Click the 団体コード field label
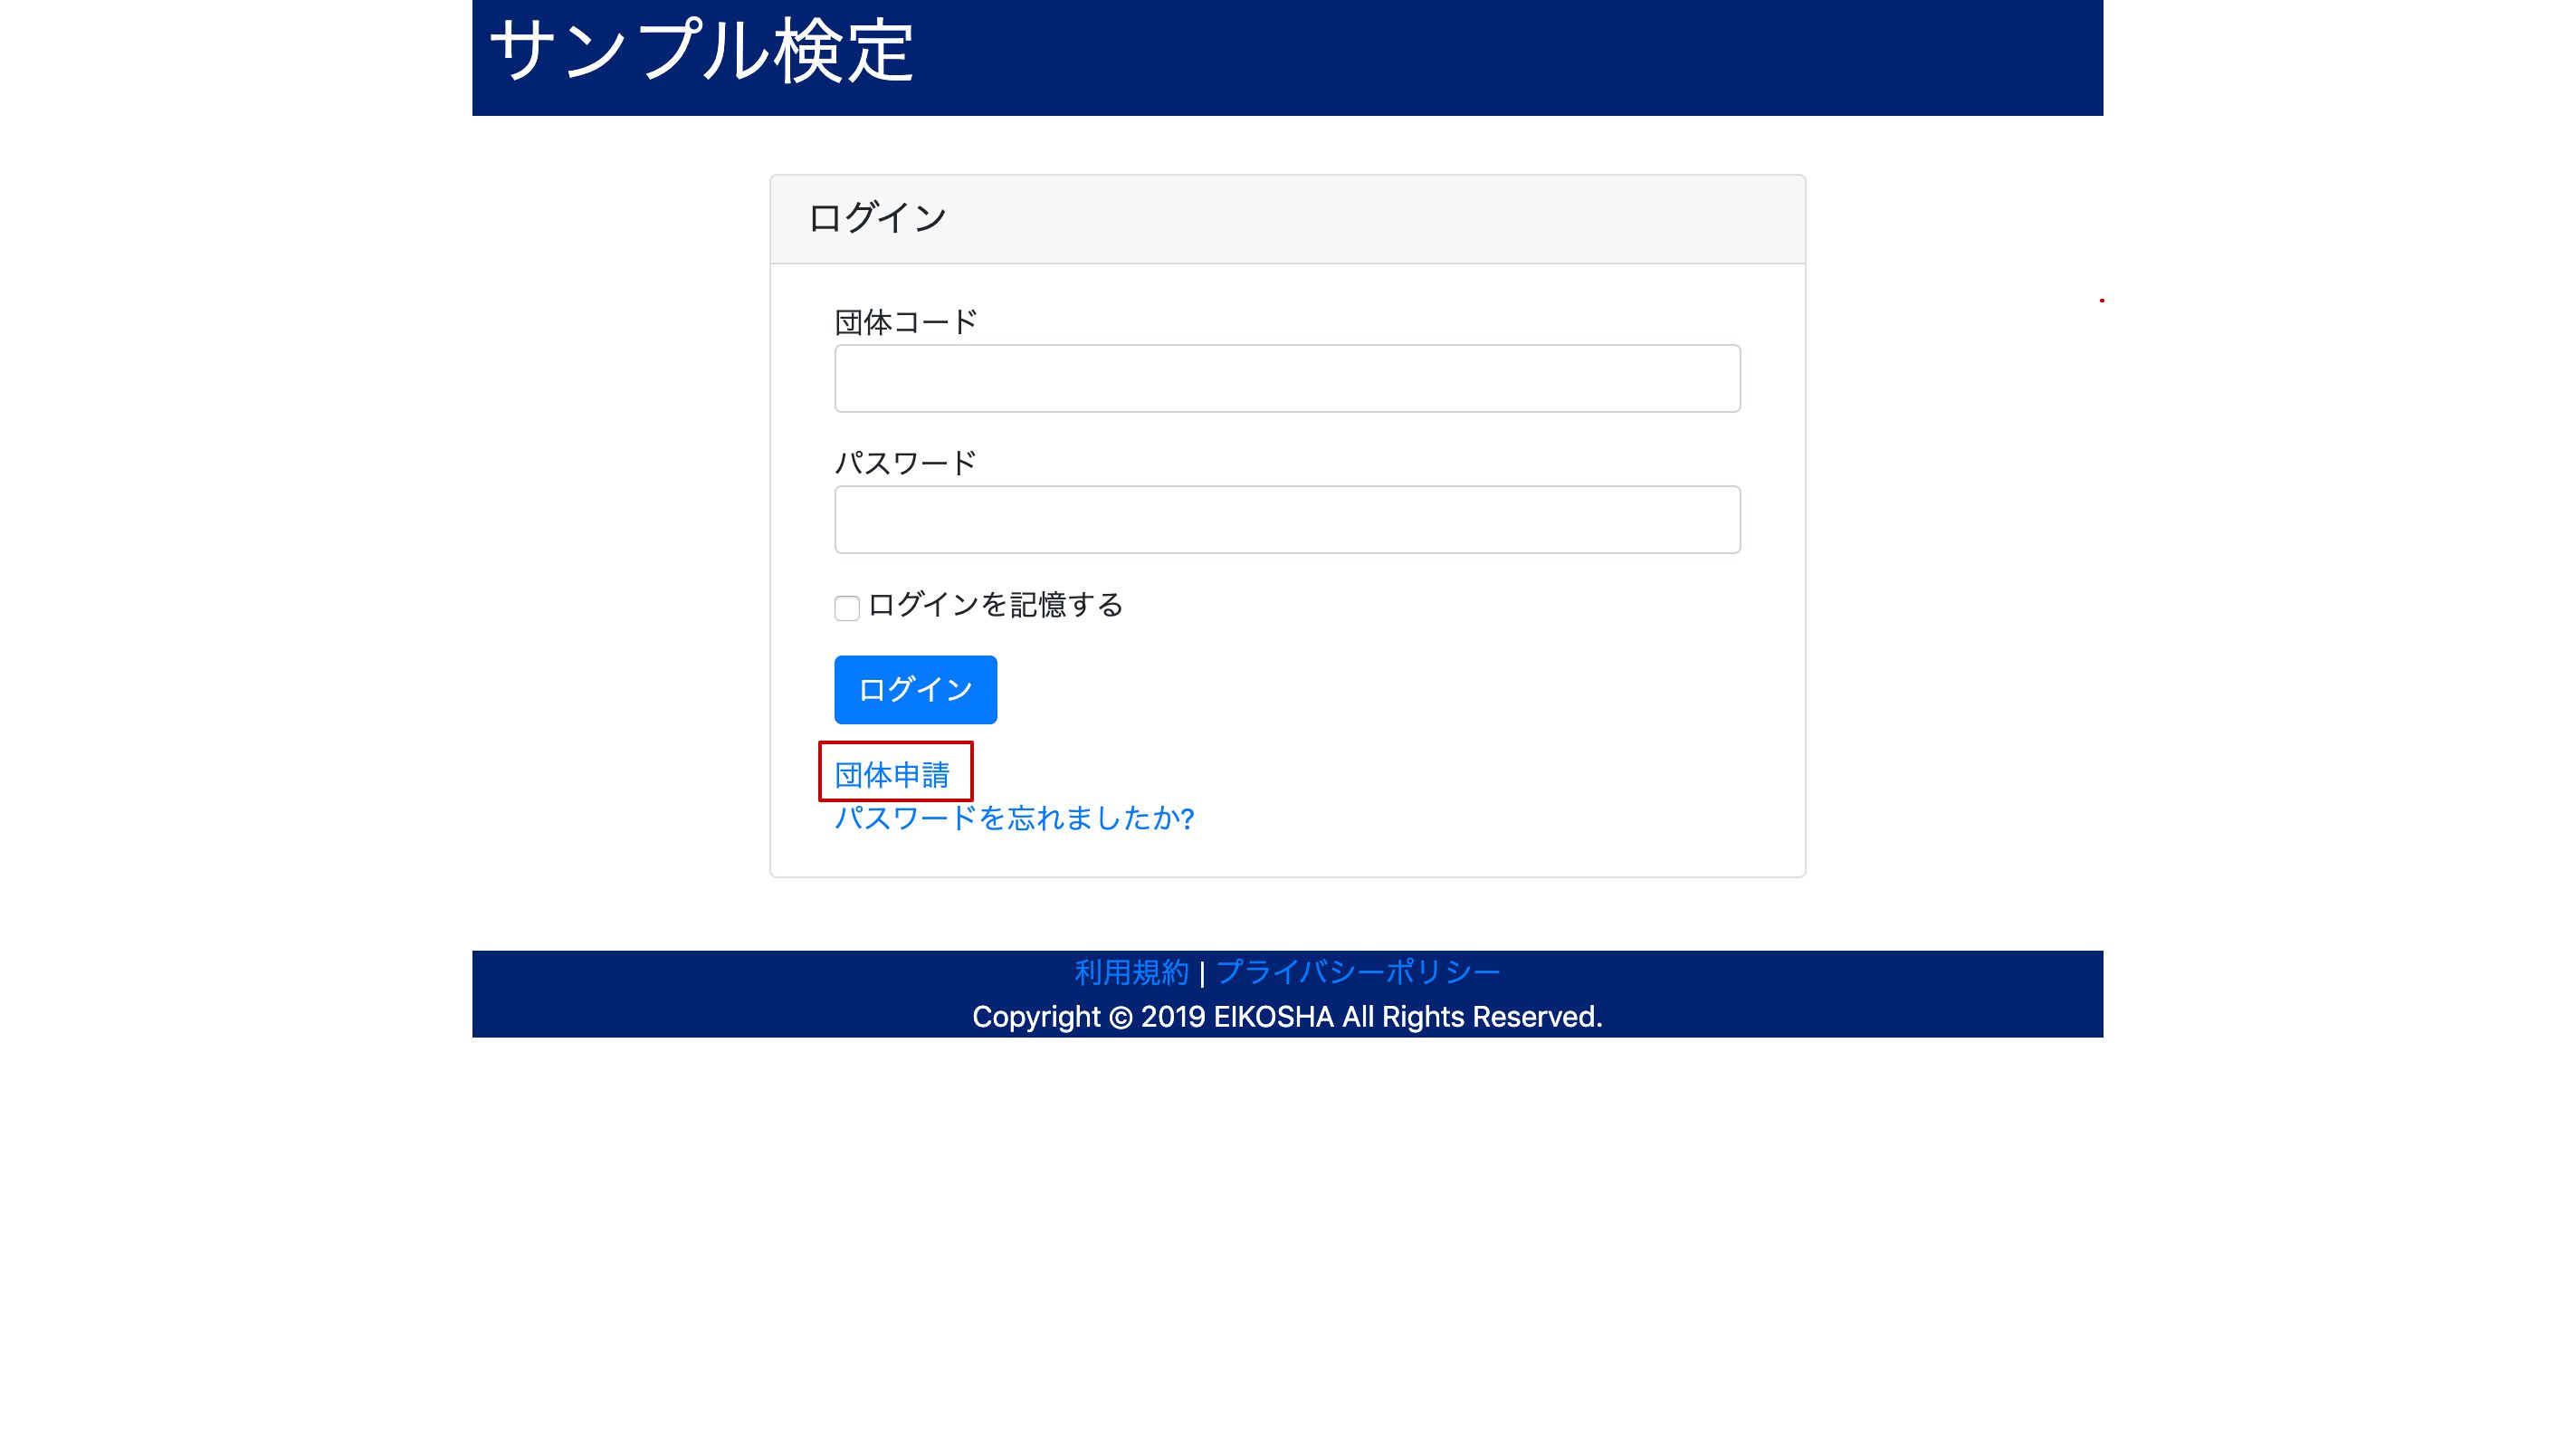Viewport: 2576px width, 1445px height. coord(905,321)
